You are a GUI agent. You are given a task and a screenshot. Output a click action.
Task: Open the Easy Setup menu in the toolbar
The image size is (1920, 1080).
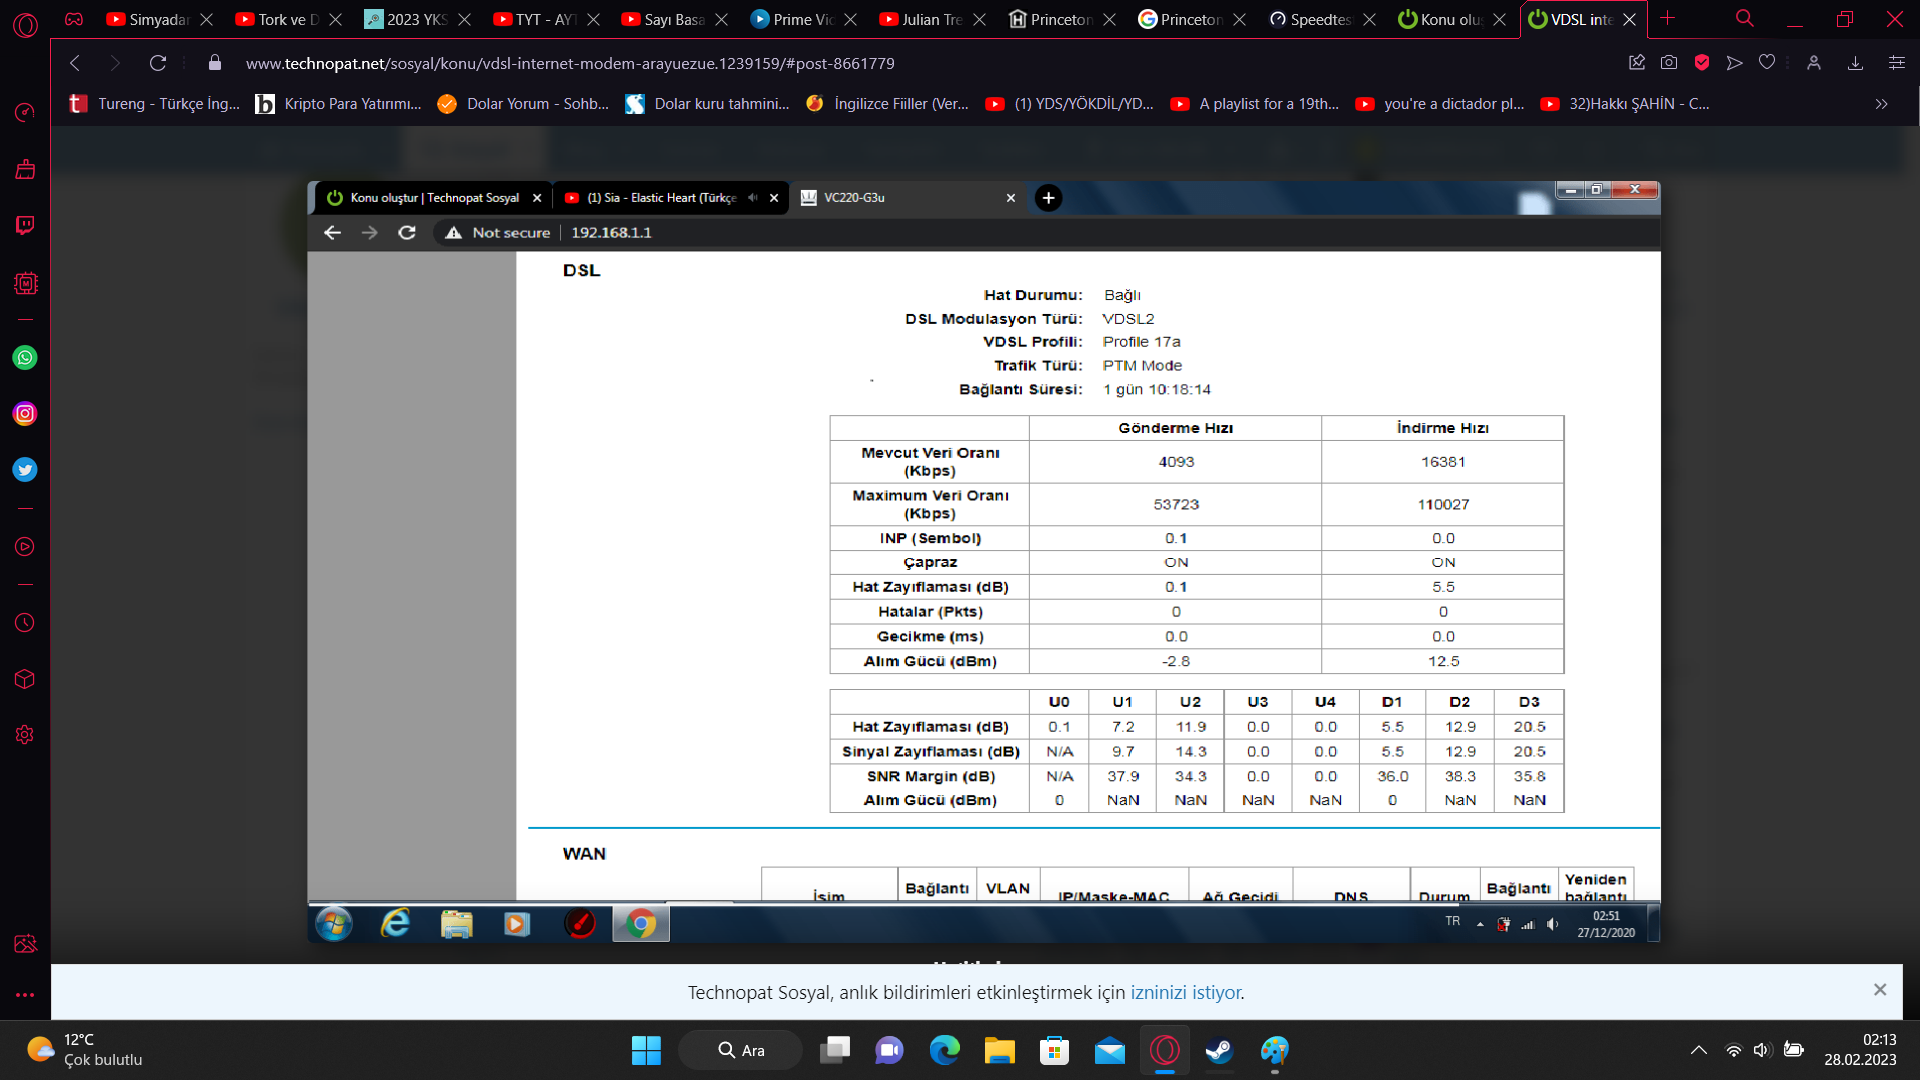[x=1896, y=63]
